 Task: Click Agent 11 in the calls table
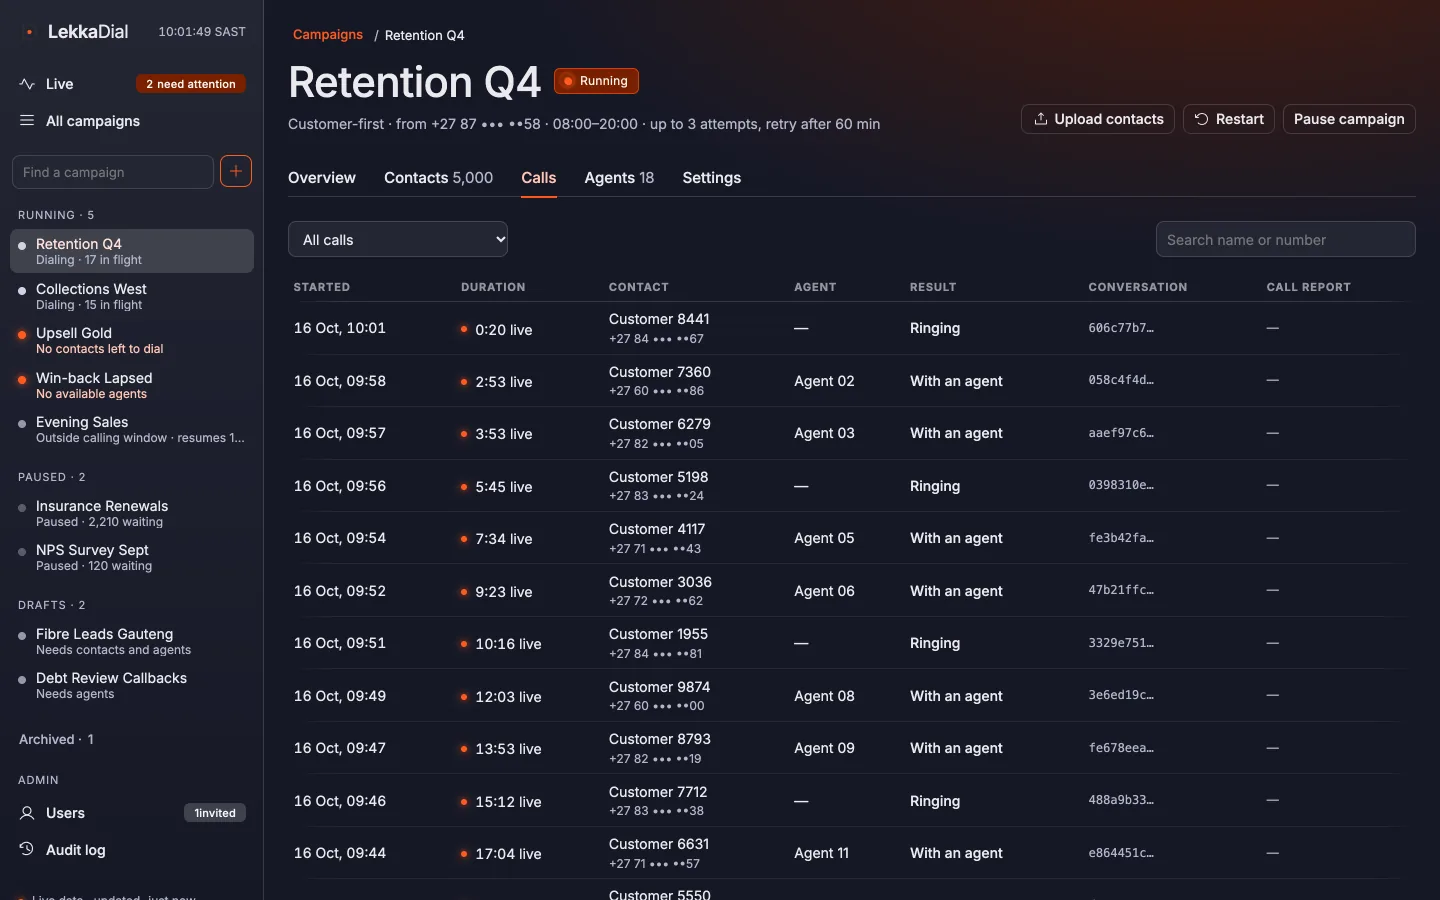821,853
